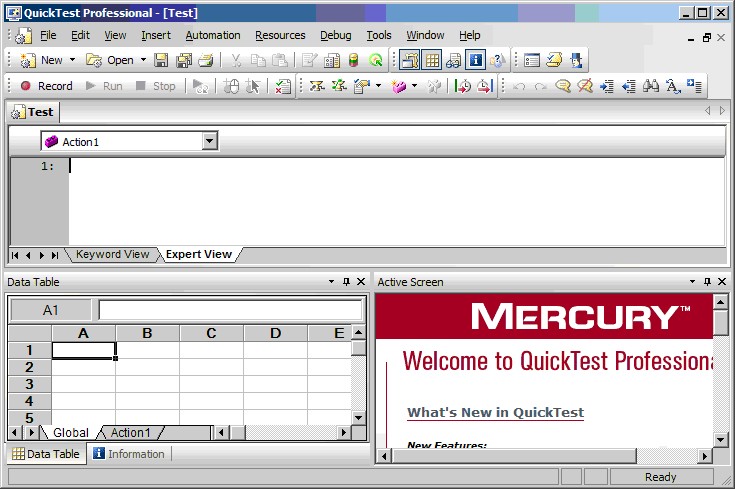Switch to the Action1 data sheet tab
The height and width of the screenshot is (489, 735).
click(130, 433)
